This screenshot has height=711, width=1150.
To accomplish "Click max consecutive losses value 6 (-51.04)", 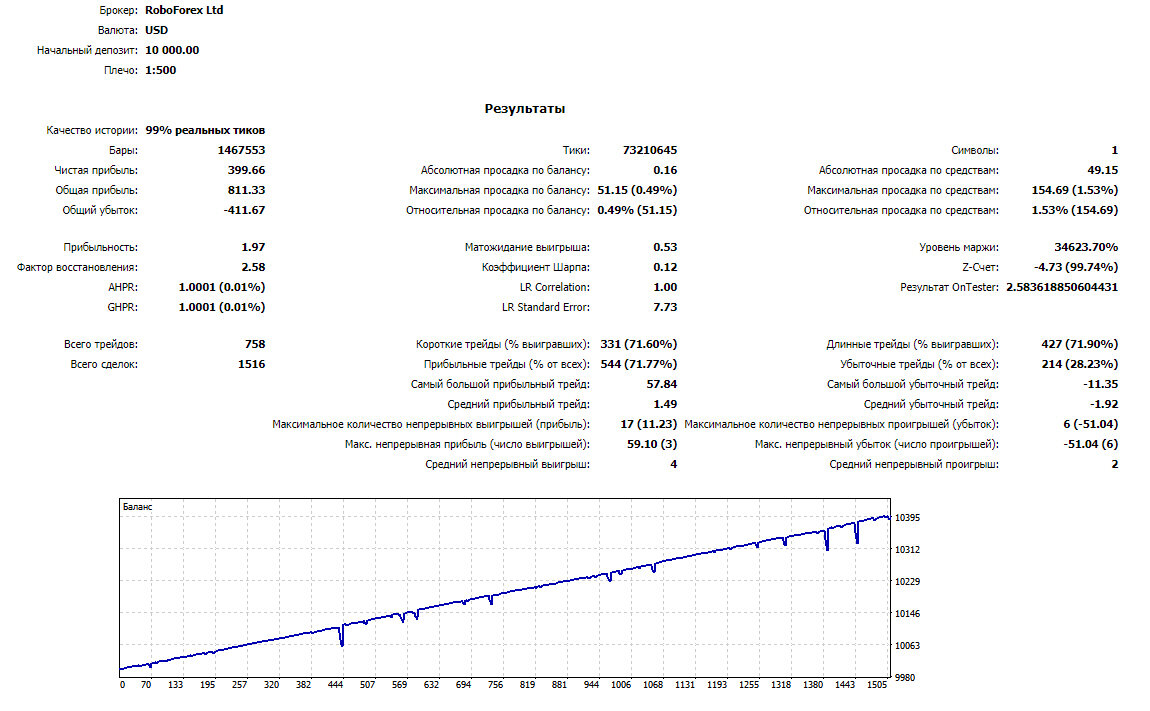I will point(1091,424).
